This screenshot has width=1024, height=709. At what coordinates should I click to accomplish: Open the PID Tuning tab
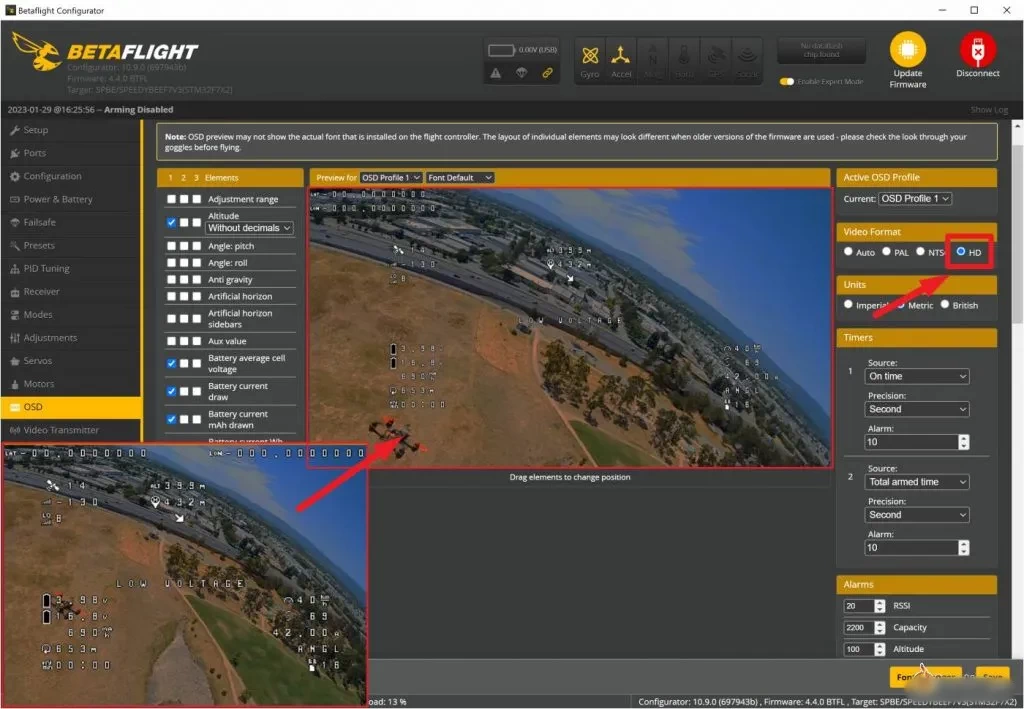[71, 268]
